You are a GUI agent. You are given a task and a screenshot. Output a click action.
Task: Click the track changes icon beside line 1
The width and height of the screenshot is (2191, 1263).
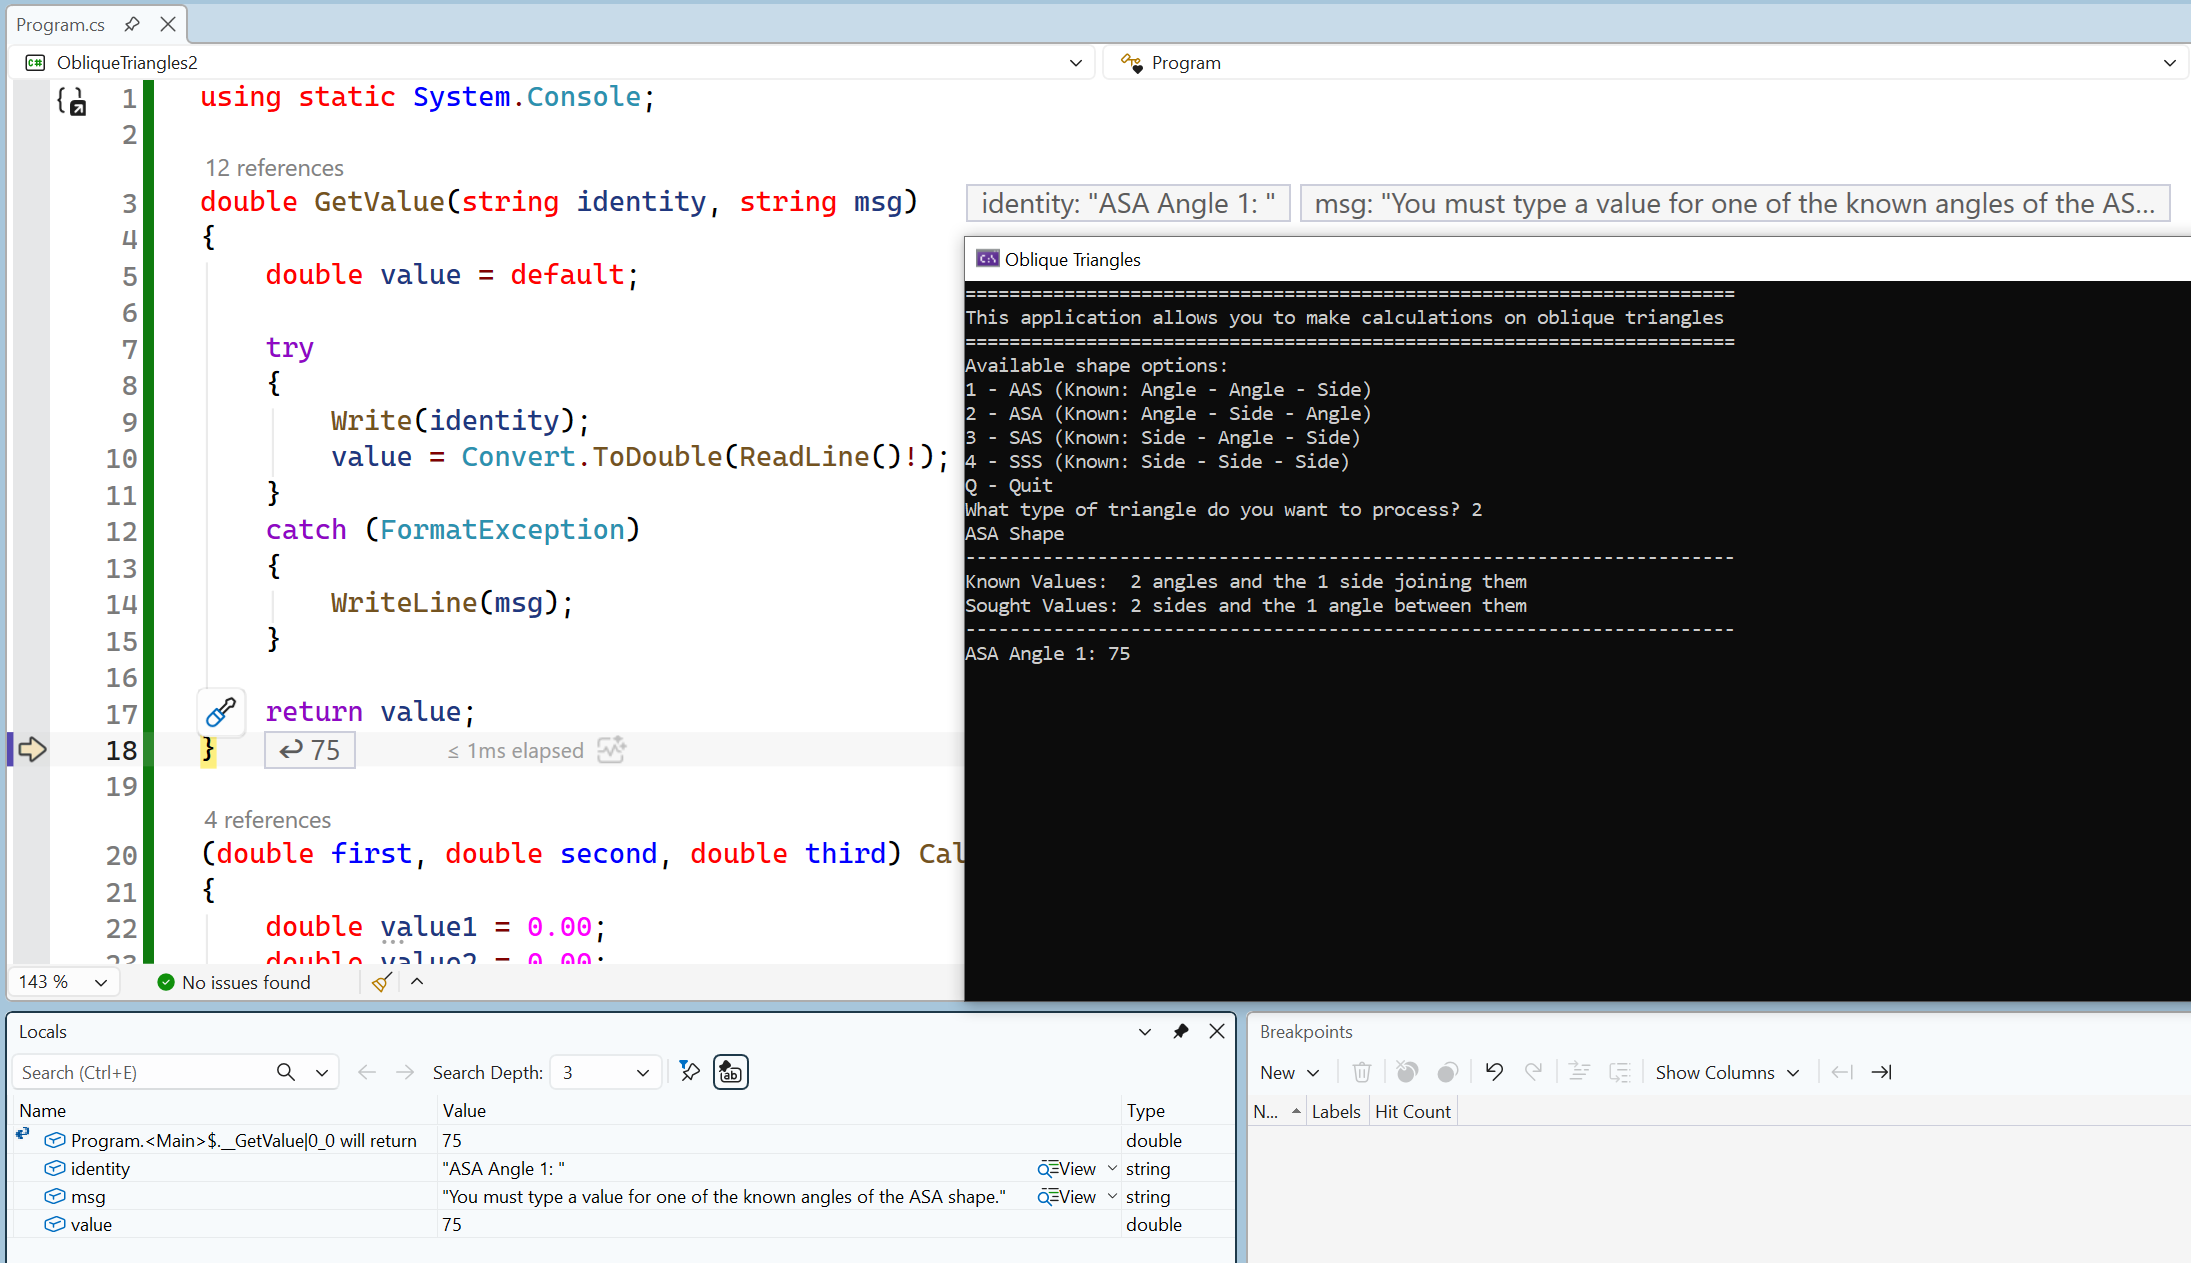72,100
